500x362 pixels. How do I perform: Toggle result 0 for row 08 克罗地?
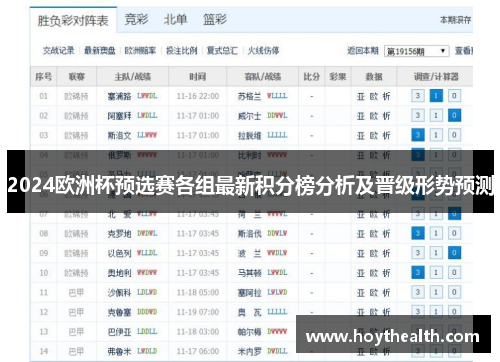tap(454, 233)
